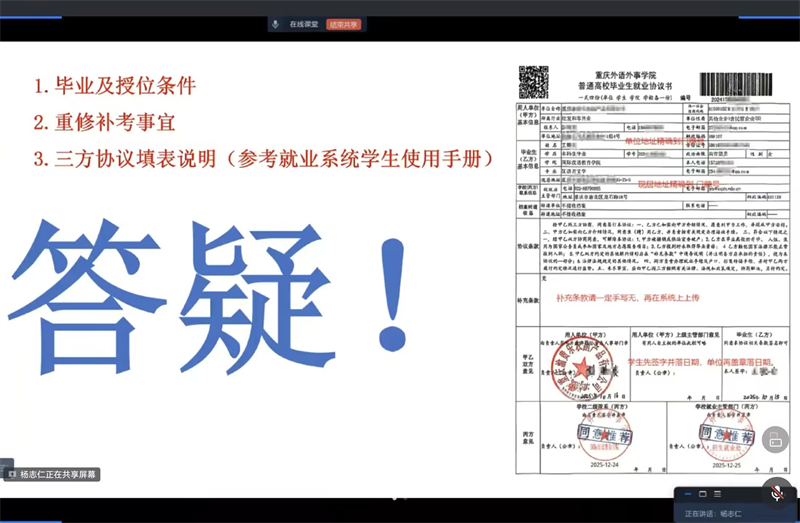Click the screen-share icon beside 杨志仁正在共享屏幕
The image size is (800, 523).
coord(12,475)
